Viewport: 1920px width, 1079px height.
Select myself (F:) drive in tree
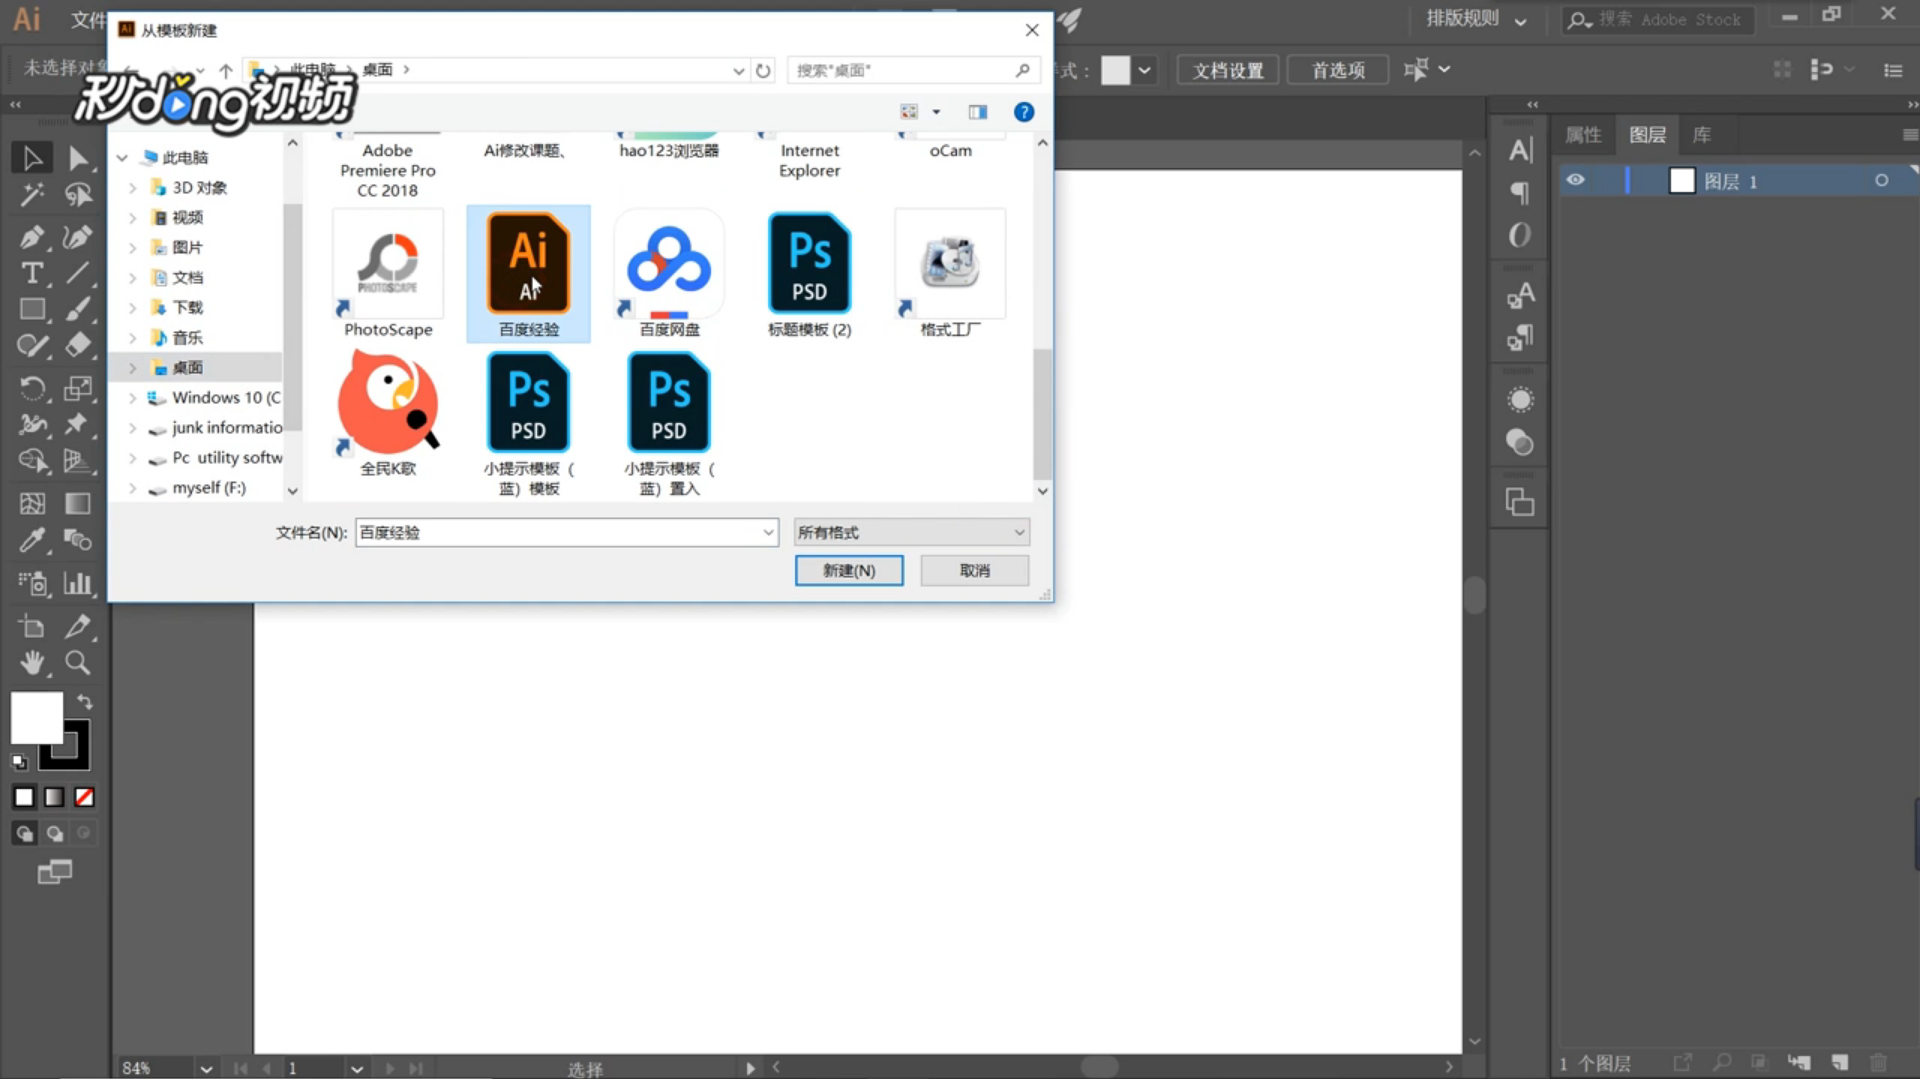[x=208, y=488]
